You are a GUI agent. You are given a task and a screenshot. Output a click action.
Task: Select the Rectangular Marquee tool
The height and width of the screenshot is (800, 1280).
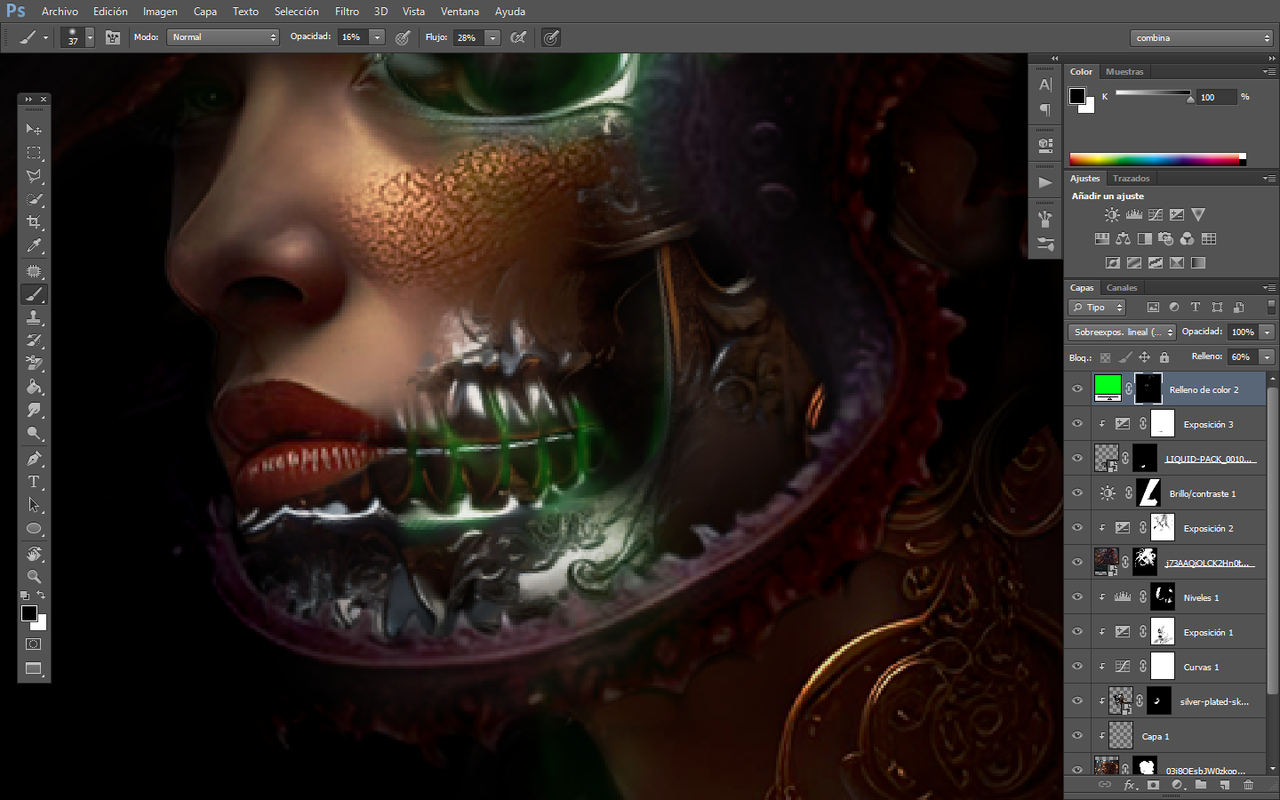pyautogui.click(x=34, y=153)
